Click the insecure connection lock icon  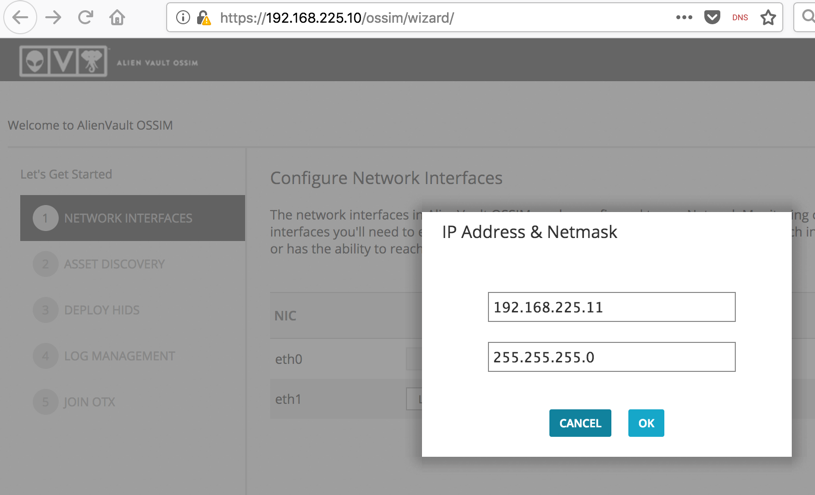pos(203,17)
